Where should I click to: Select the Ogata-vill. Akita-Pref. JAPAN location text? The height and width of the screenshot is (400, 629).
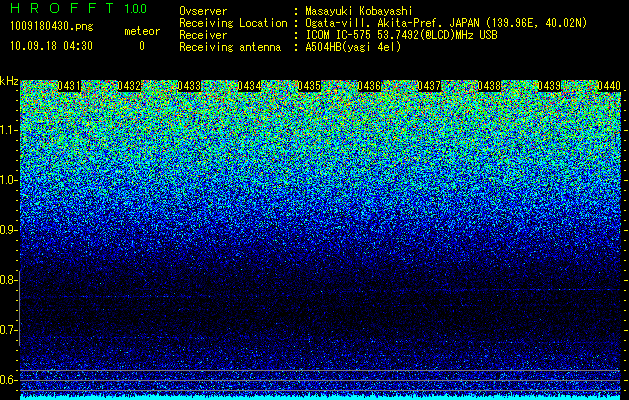[x=446, y=23]
